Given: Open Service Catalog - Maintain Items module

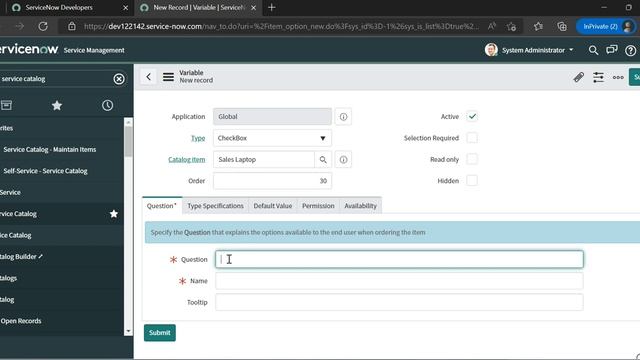Looking at the screenshot, I should tap(50, 149).
